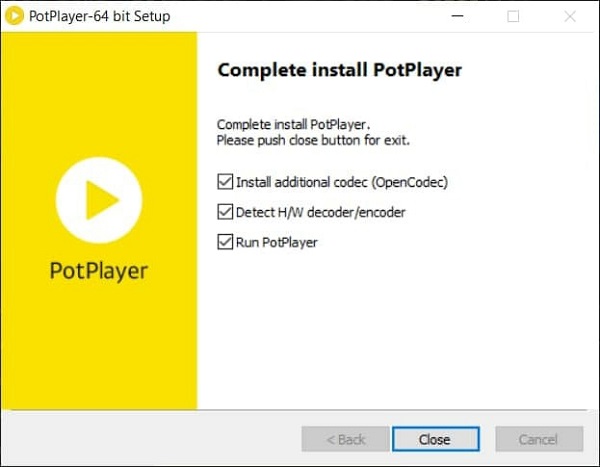Screen dimensions: 600x467
Task: Click the PotPlayer wordmark under the logo
Action: 99,271
